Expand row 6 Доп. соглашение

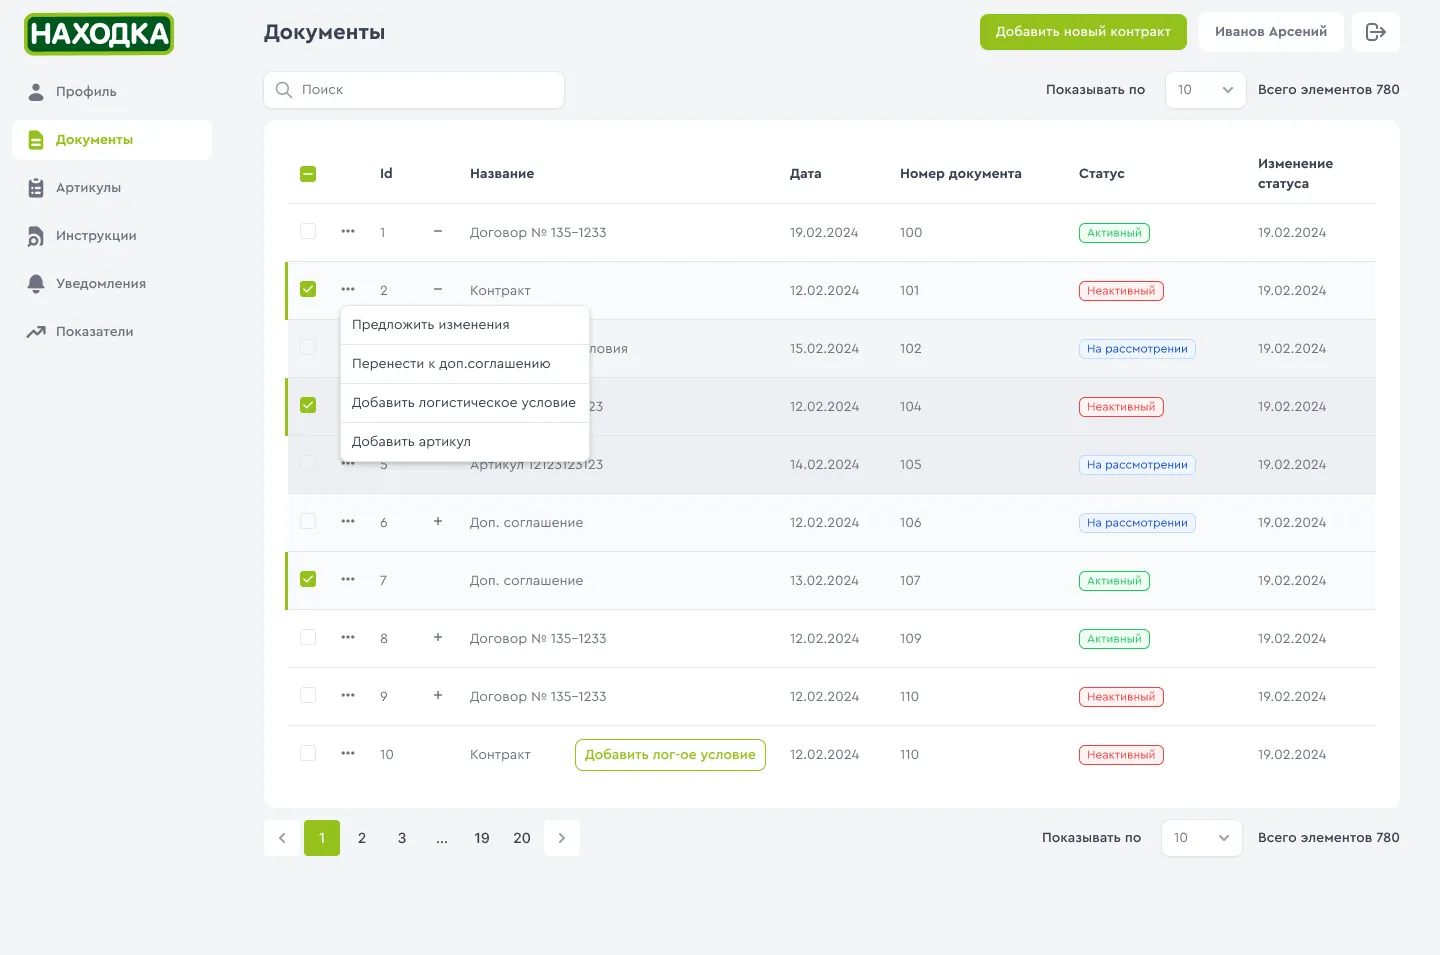tap(438, 522)
